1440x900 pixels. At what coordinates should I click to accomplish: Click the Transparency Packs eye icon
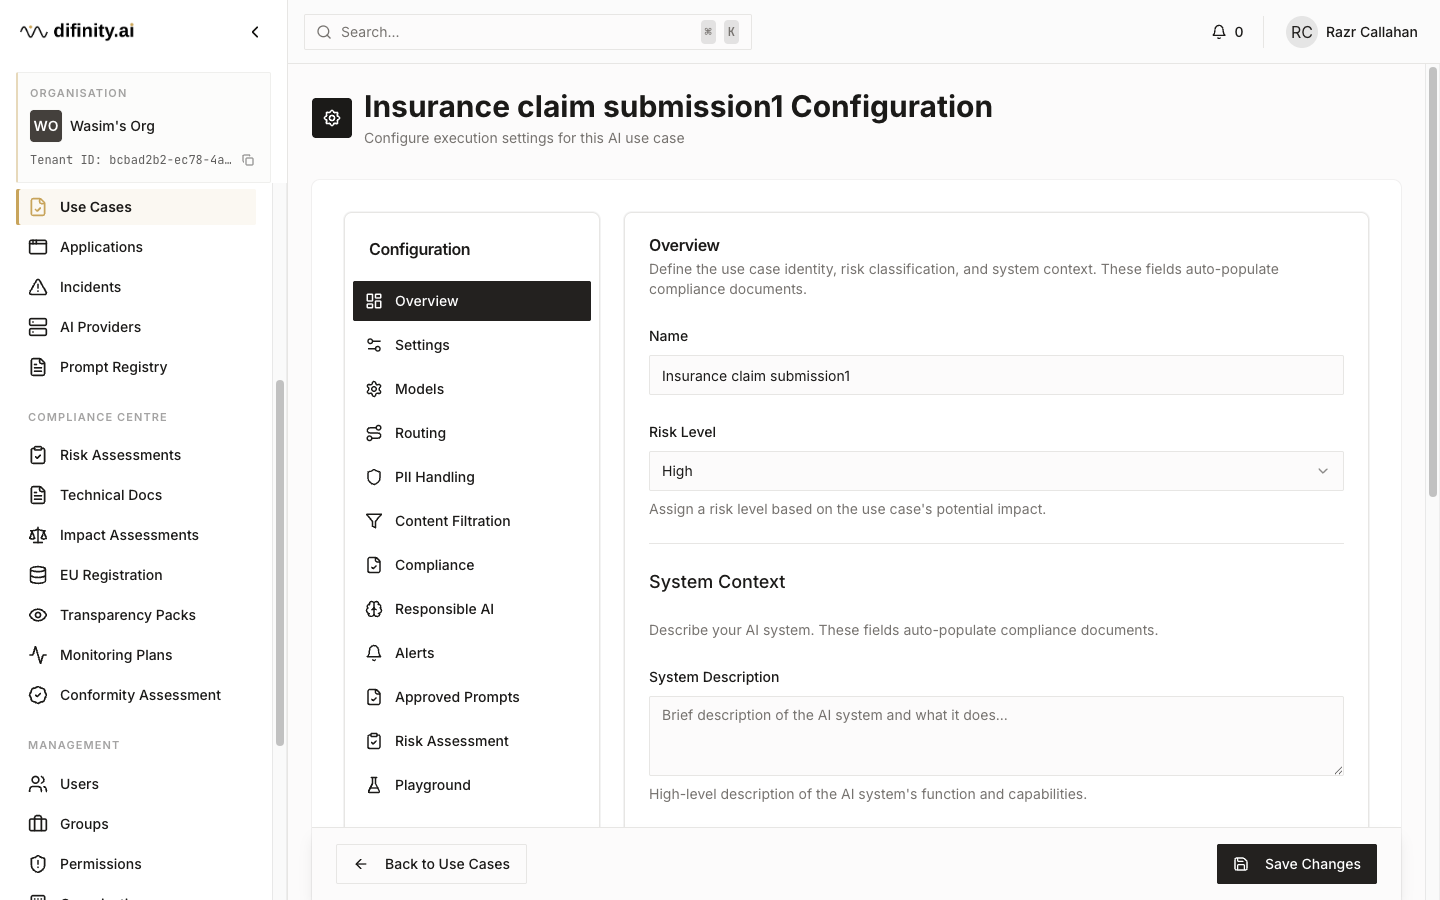(x=38, y=615)
